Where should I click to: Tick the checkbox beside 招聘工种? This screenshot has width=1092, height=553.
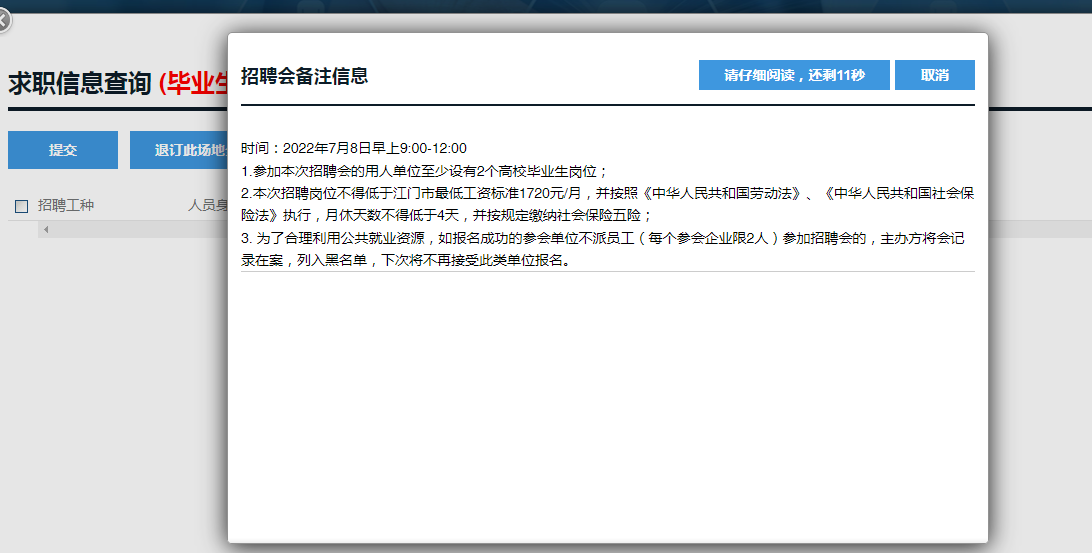[x=22, y=206]
